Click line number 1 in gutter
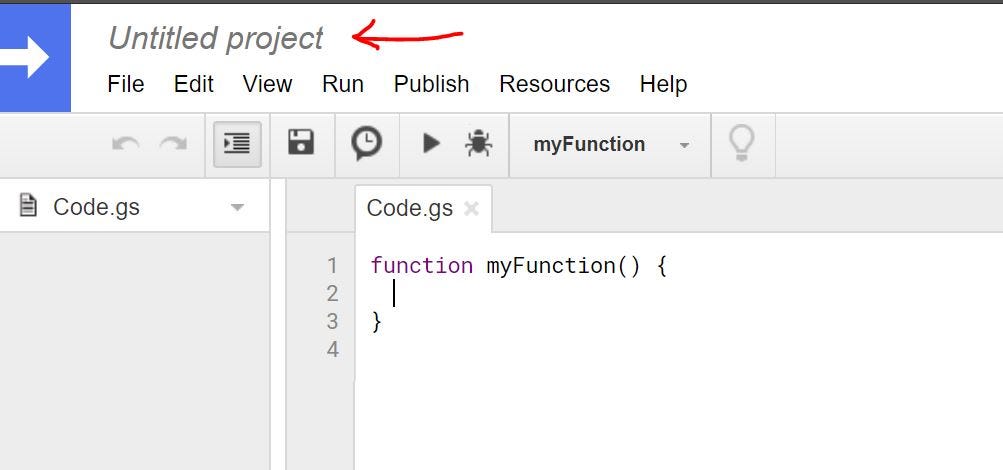The height and width of the screenshot is (470, 1003). (332, 265)
